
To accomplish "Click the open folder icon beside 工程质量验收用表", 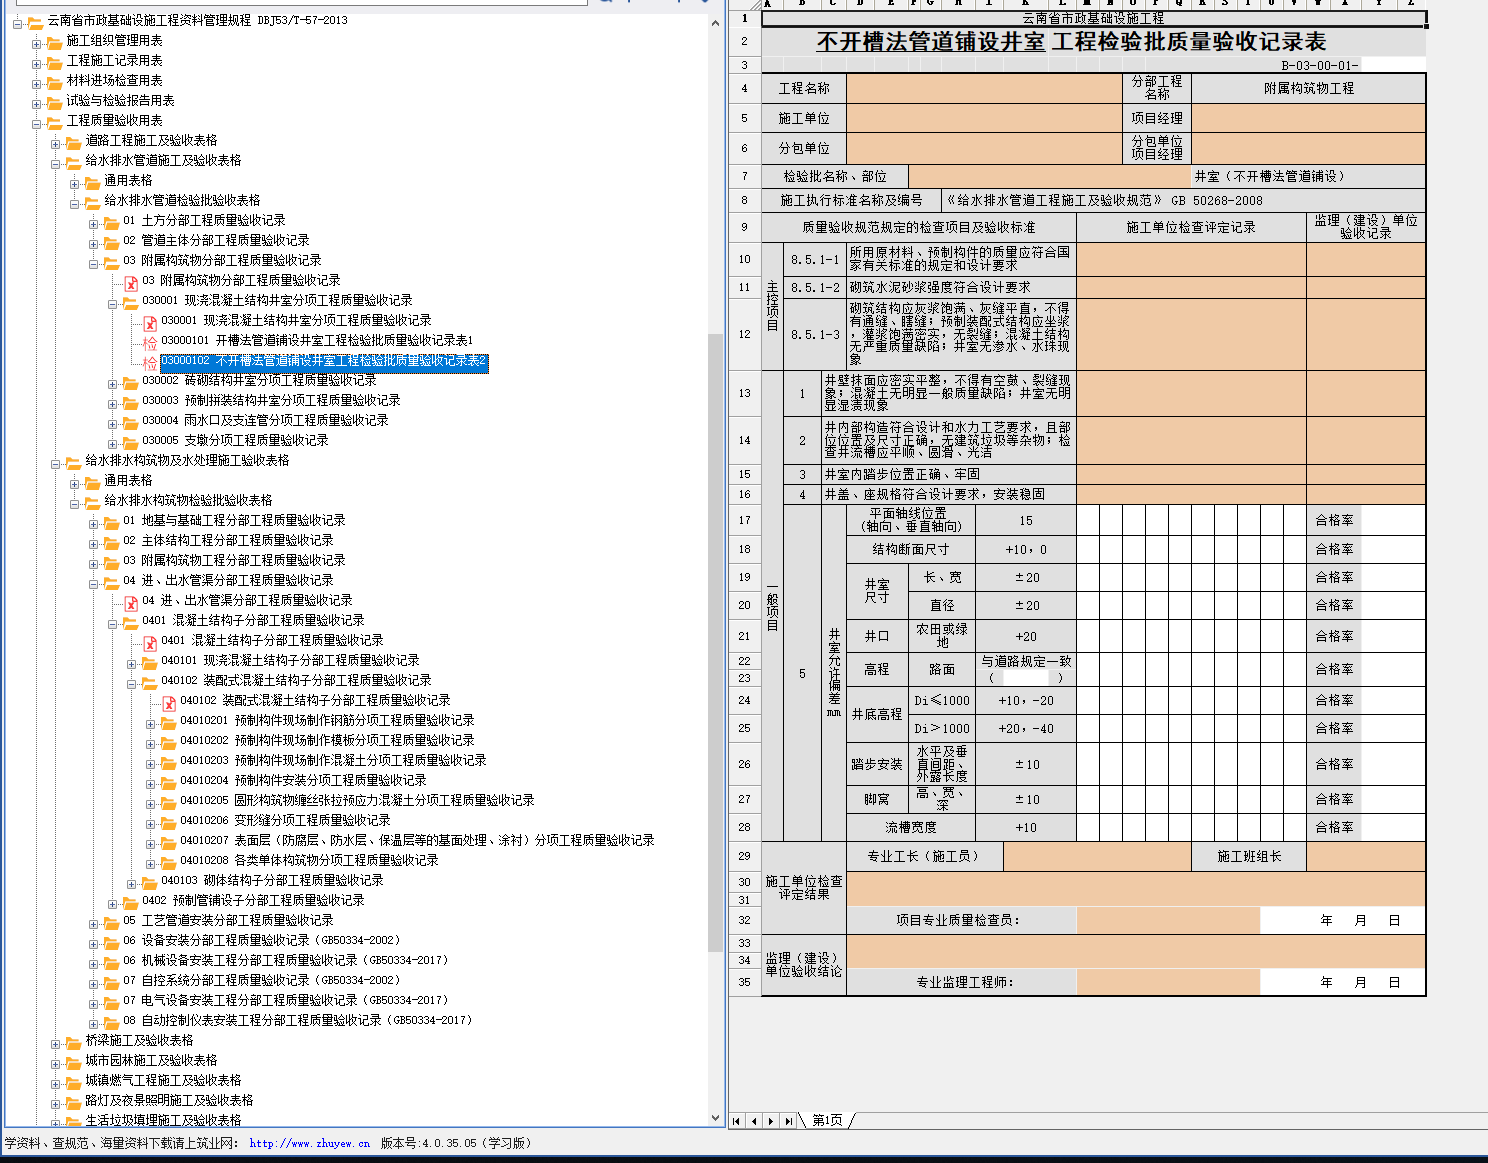I will pyautogui.click(x=54, y=122).
